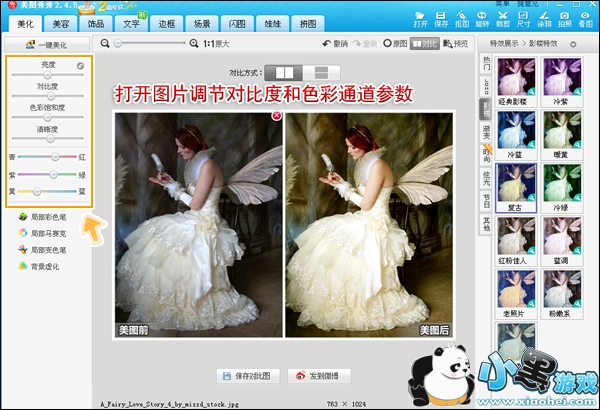Open the 节日 effects category tab

pyautogui.click(x=486, y=201)
